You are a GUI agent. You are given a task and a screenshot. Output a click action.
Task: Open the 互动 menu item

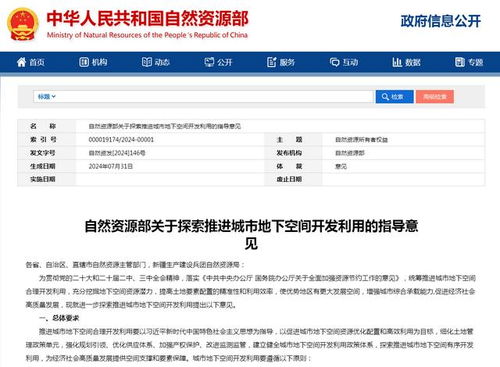click(344, 62)
